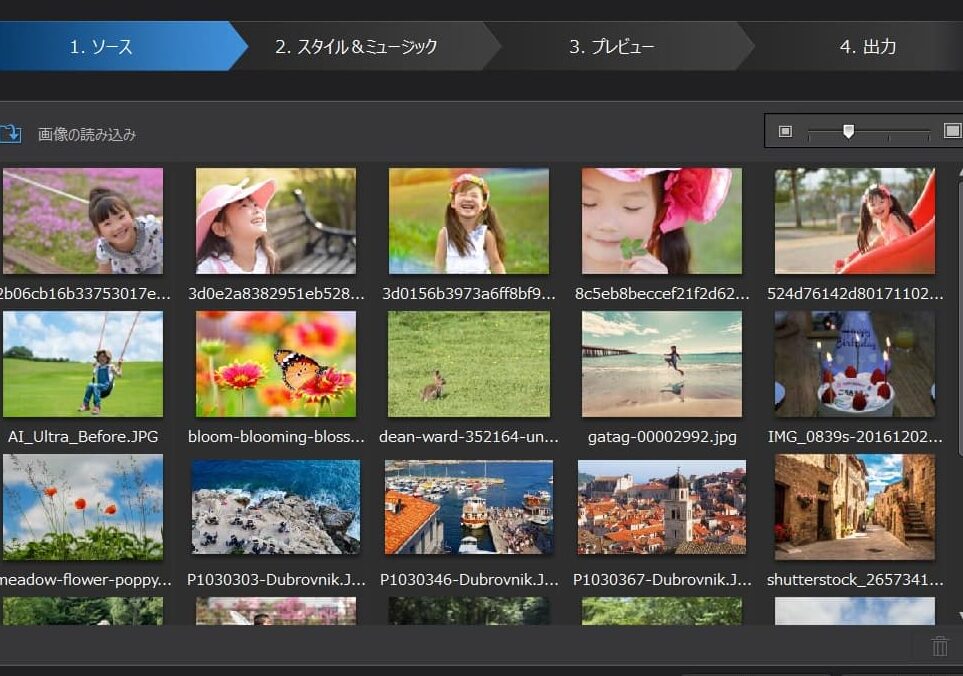Select the bloom-blooming-bloss butterfly thumbnail
Image resolution: width=963 pixels, height=676 pixels.
276,364
